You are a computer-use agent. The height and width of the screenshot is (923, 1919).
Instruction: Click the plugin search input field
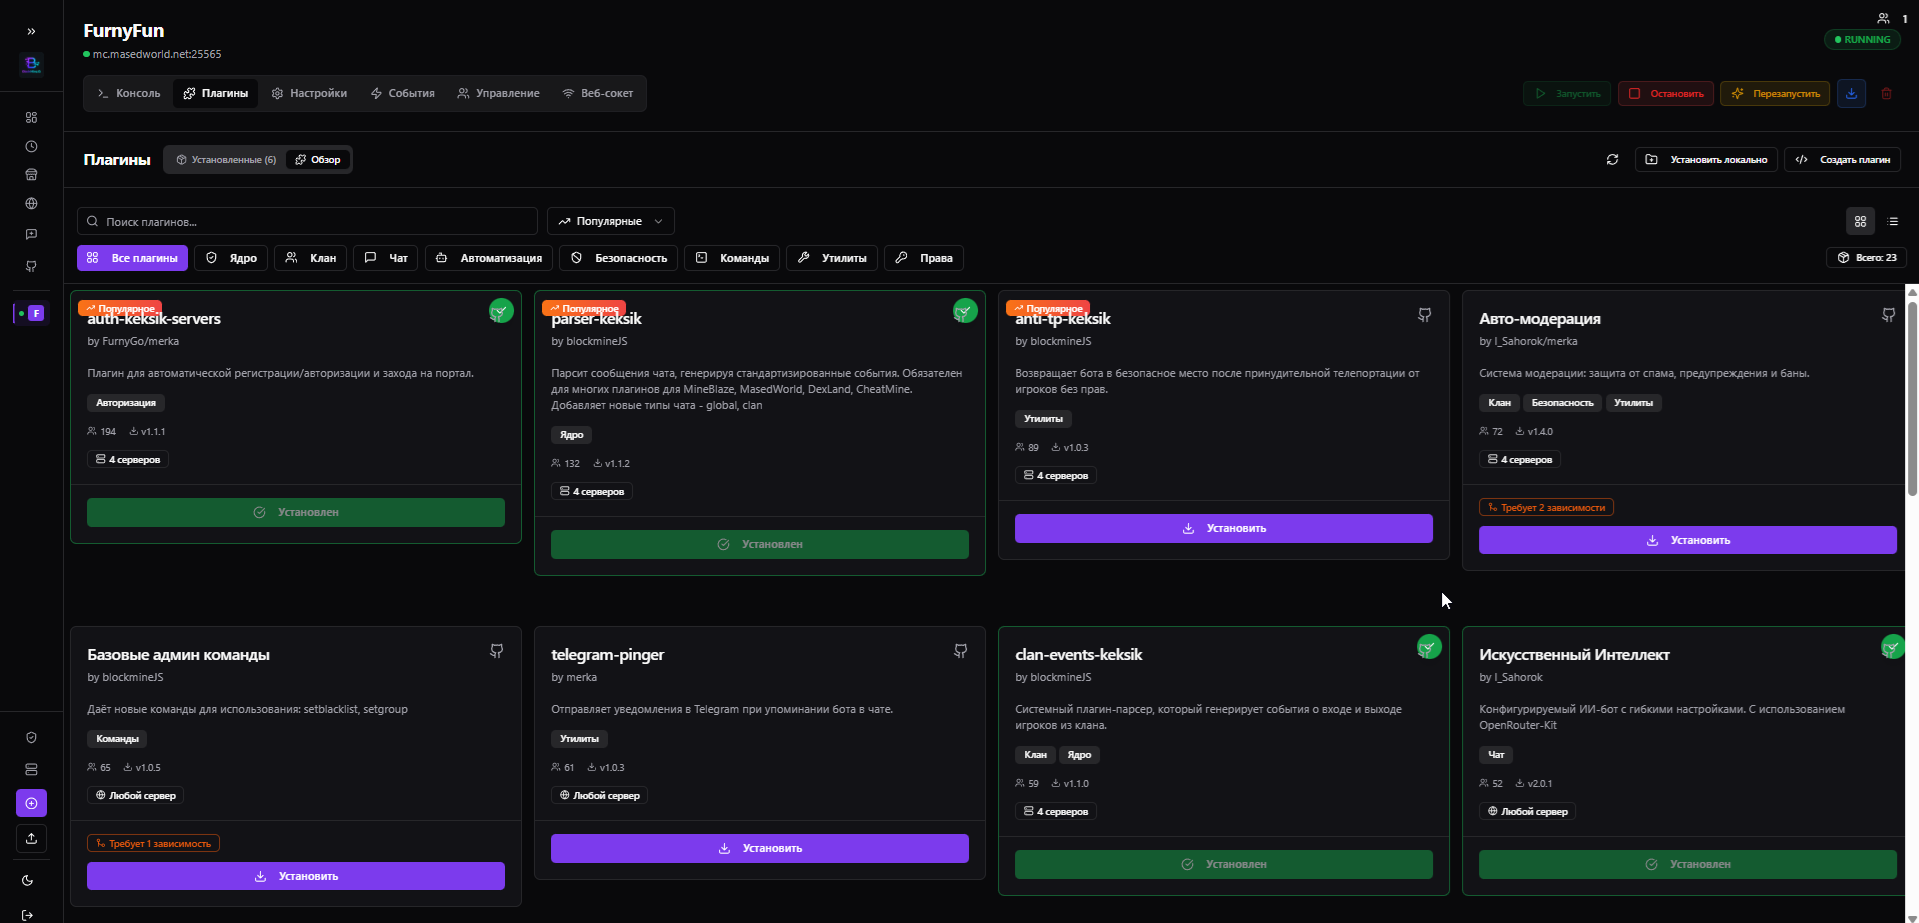(310, 222)
